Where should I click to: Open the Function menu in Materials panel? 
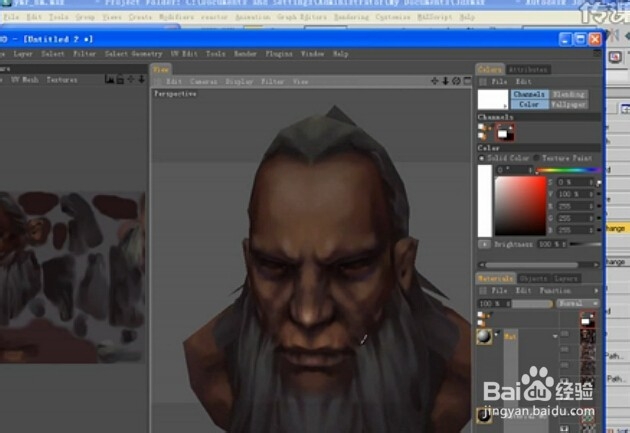pyautogui.click(x=555, y=290)
